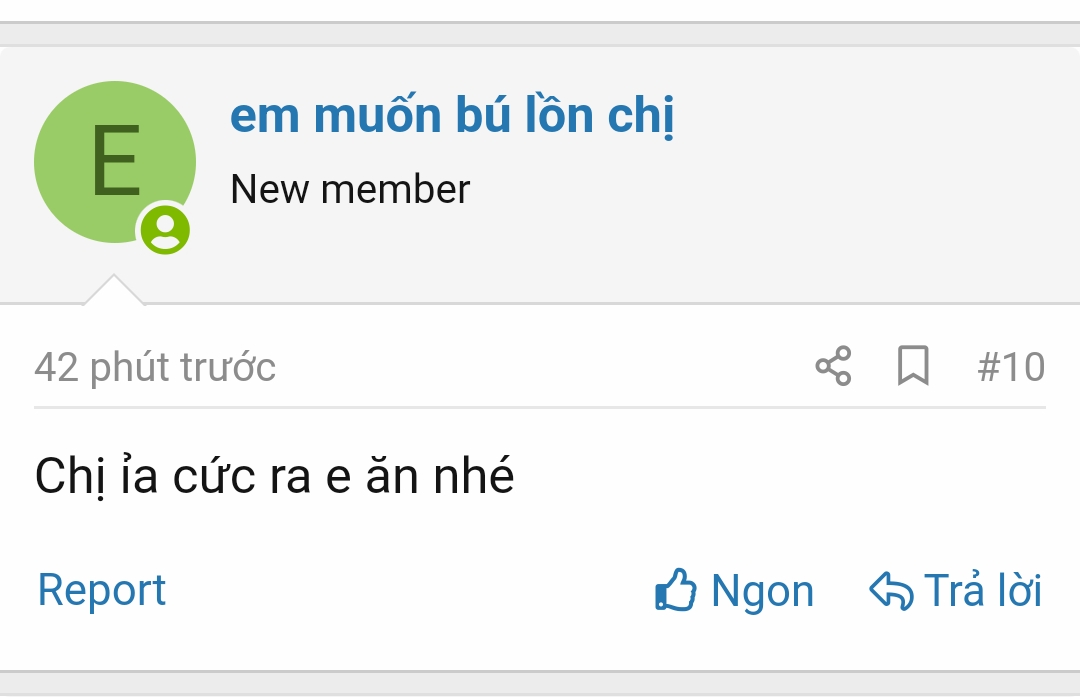Report this post
Image resolution: width=1080 pixels, height=697 pixels.
coord(102,590)
